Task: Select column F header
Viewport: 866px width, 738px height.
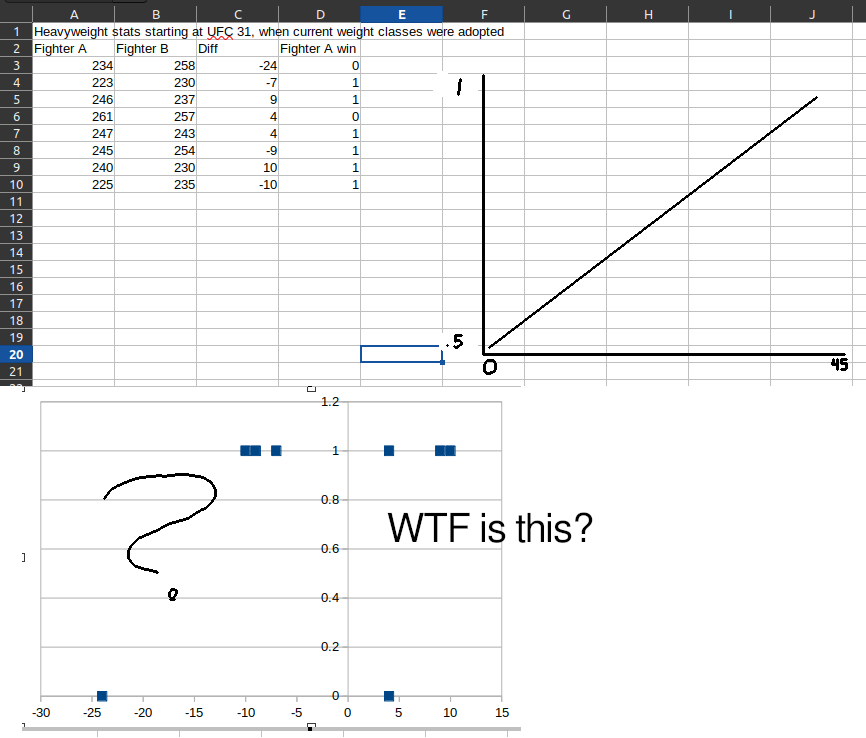Action: pos(483,14)
